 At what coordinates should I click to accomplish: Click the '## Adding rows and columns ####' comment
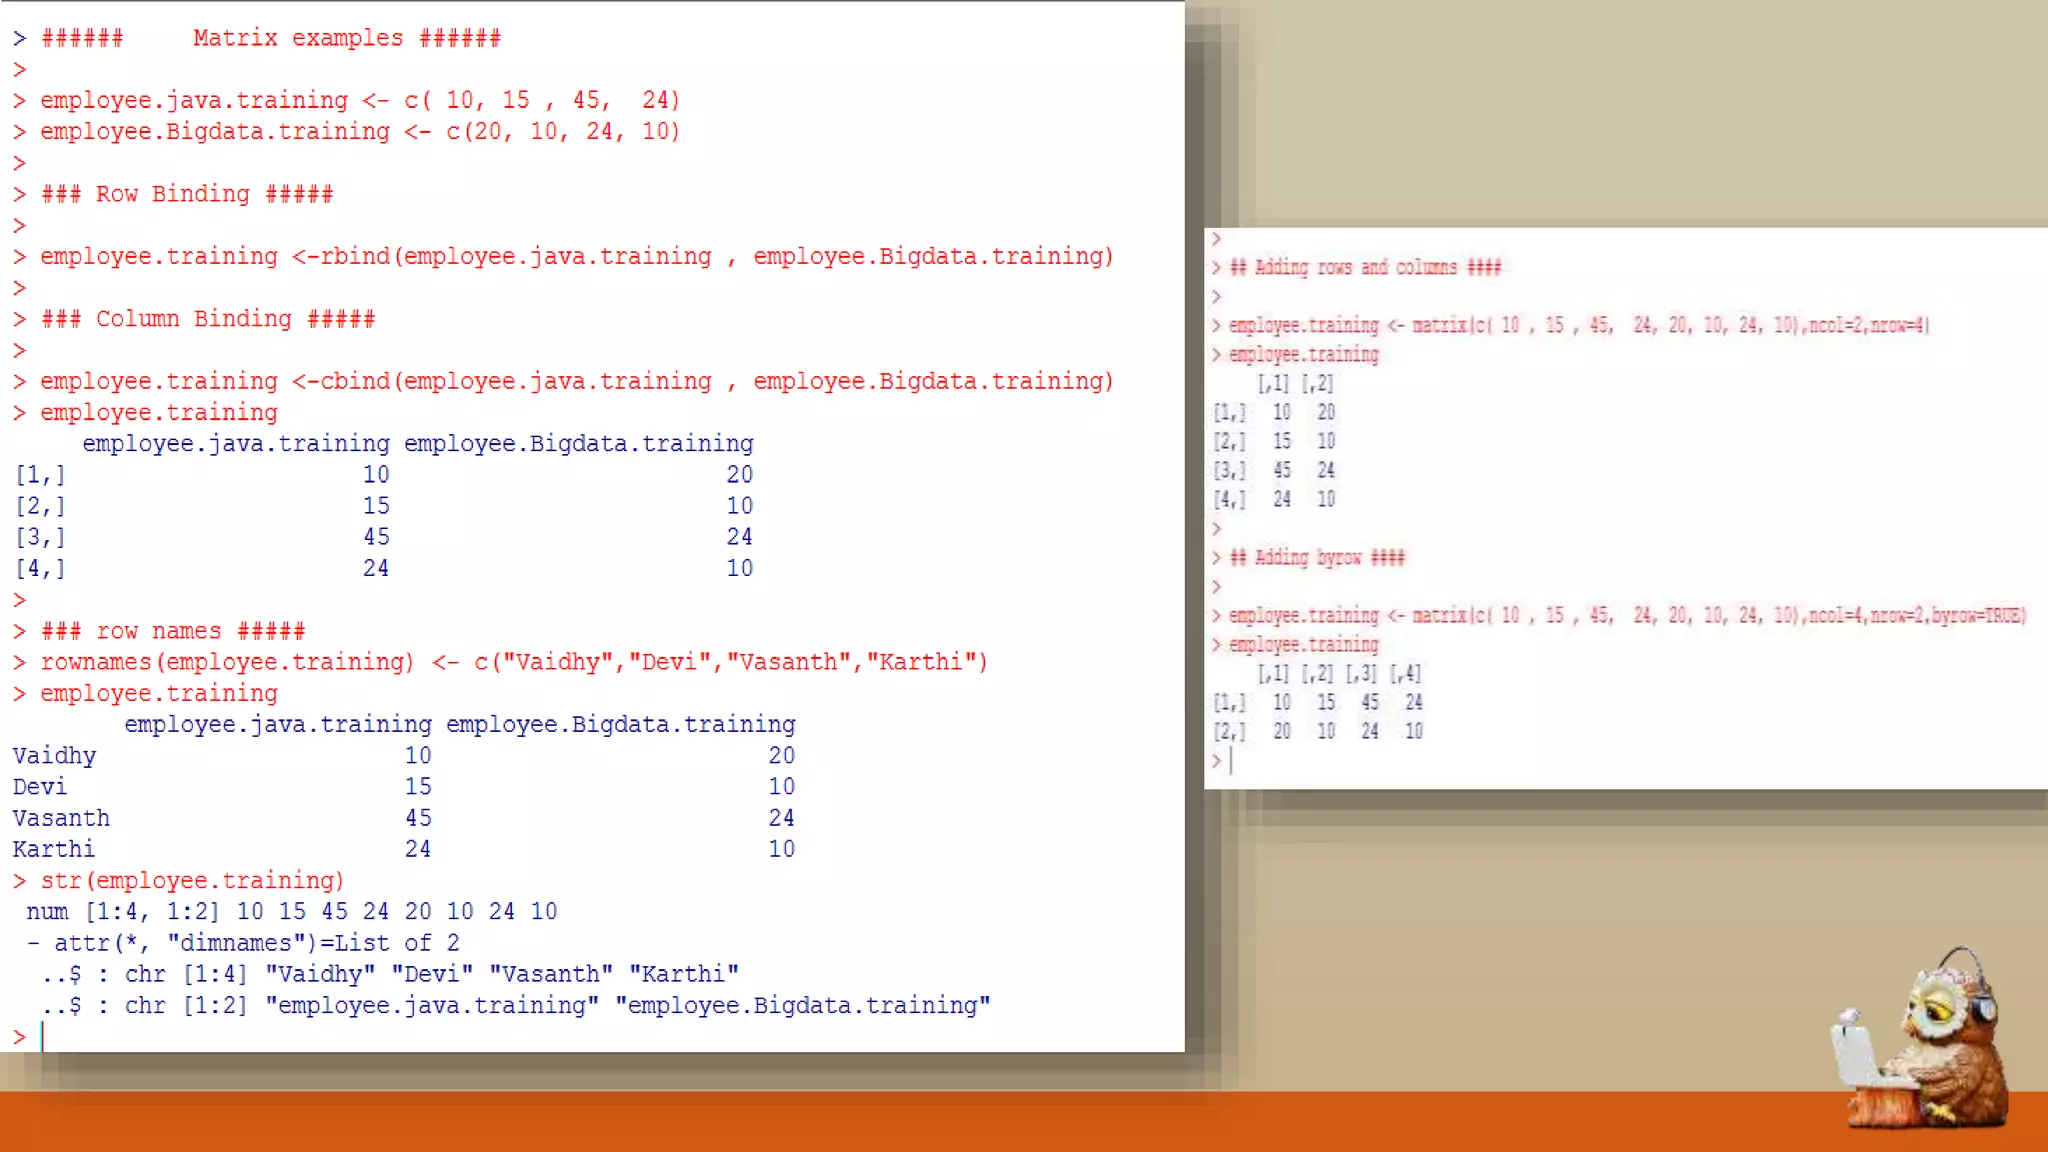tap(1365, 267)
